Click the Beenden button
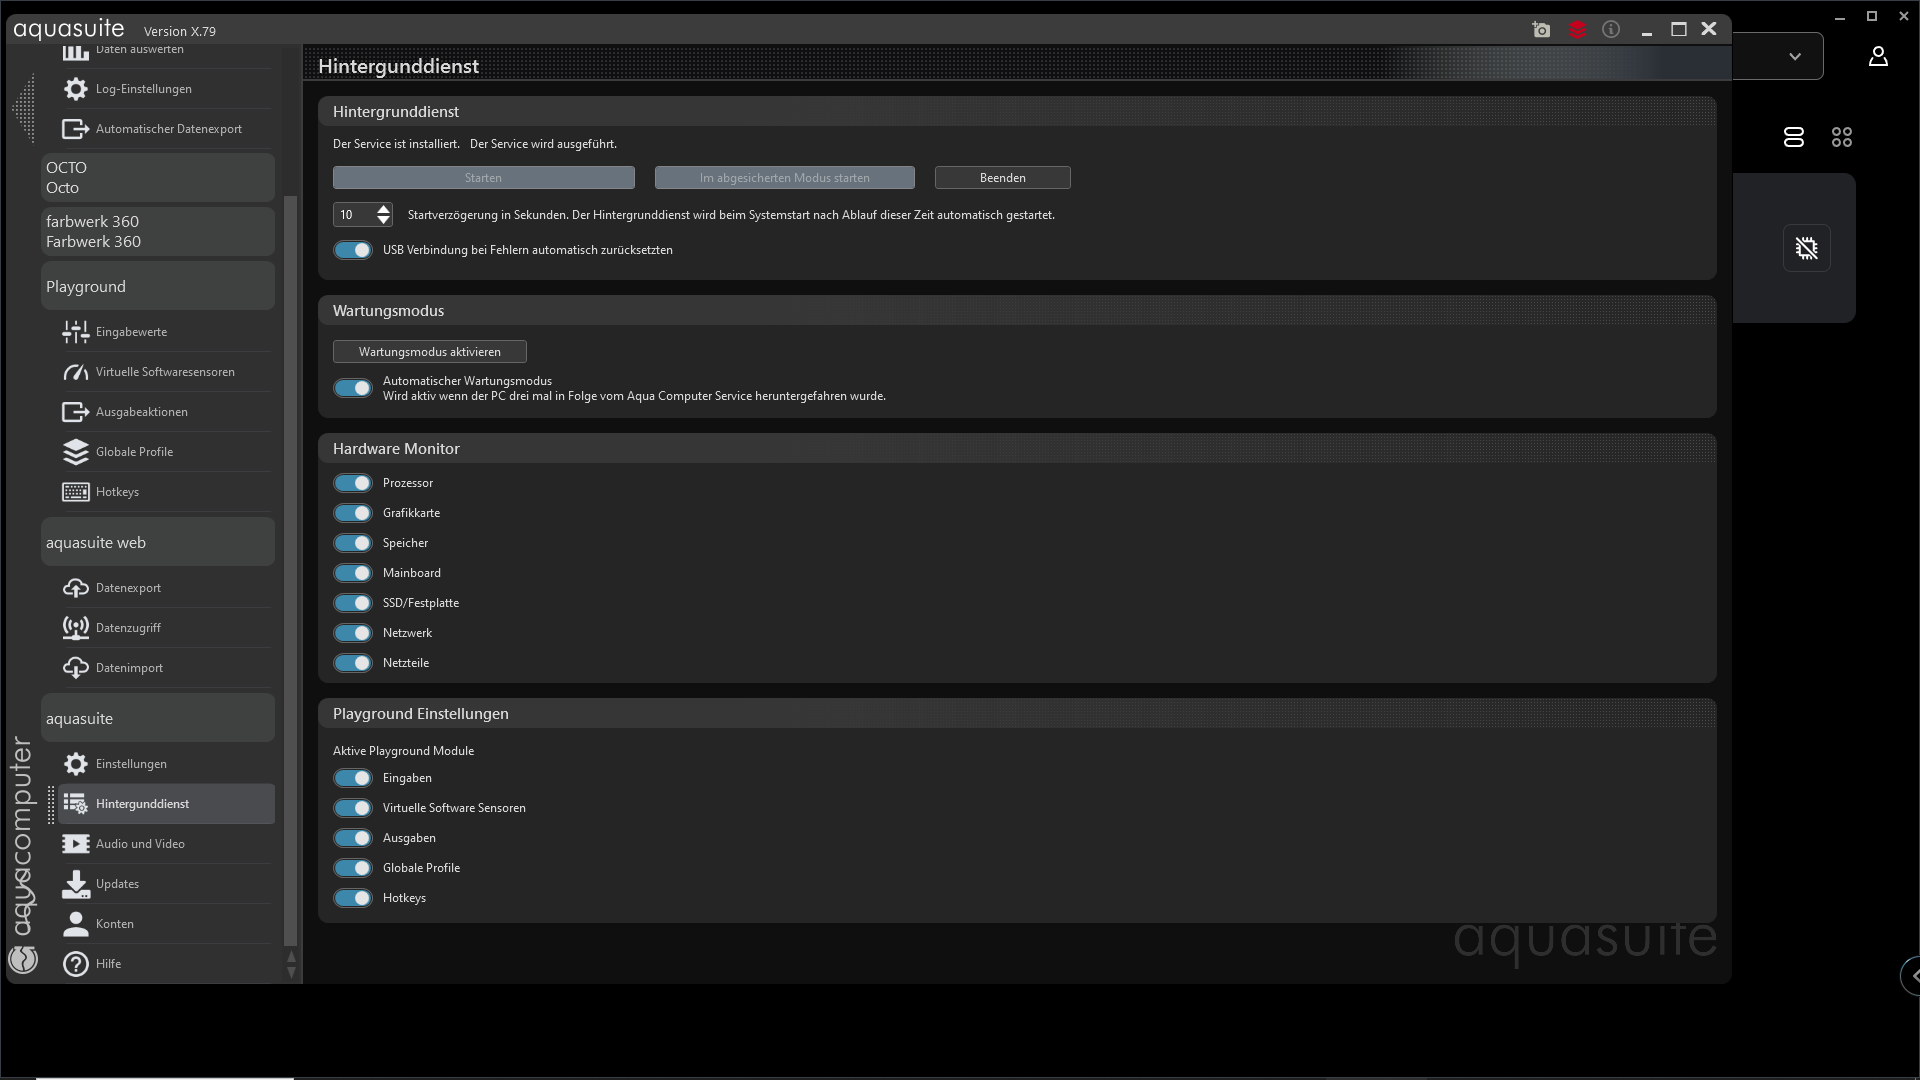This screenshot has height=1080, width=1920. [x=1002, y=178]
